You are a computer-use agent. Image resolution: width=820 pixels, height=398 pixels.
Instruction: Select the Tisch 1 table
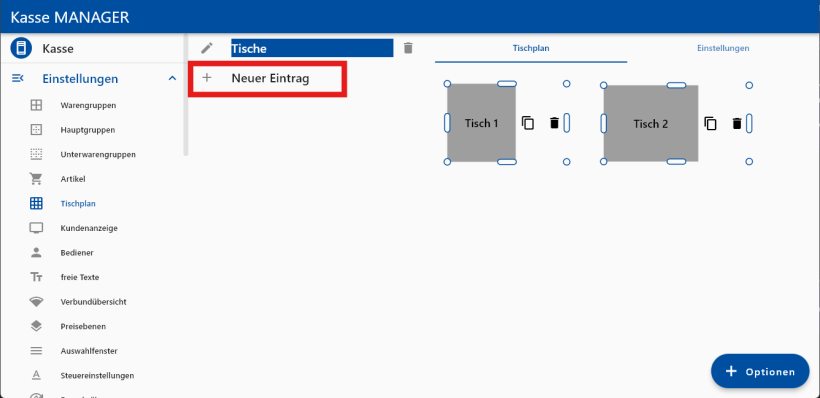click(481, 123)
